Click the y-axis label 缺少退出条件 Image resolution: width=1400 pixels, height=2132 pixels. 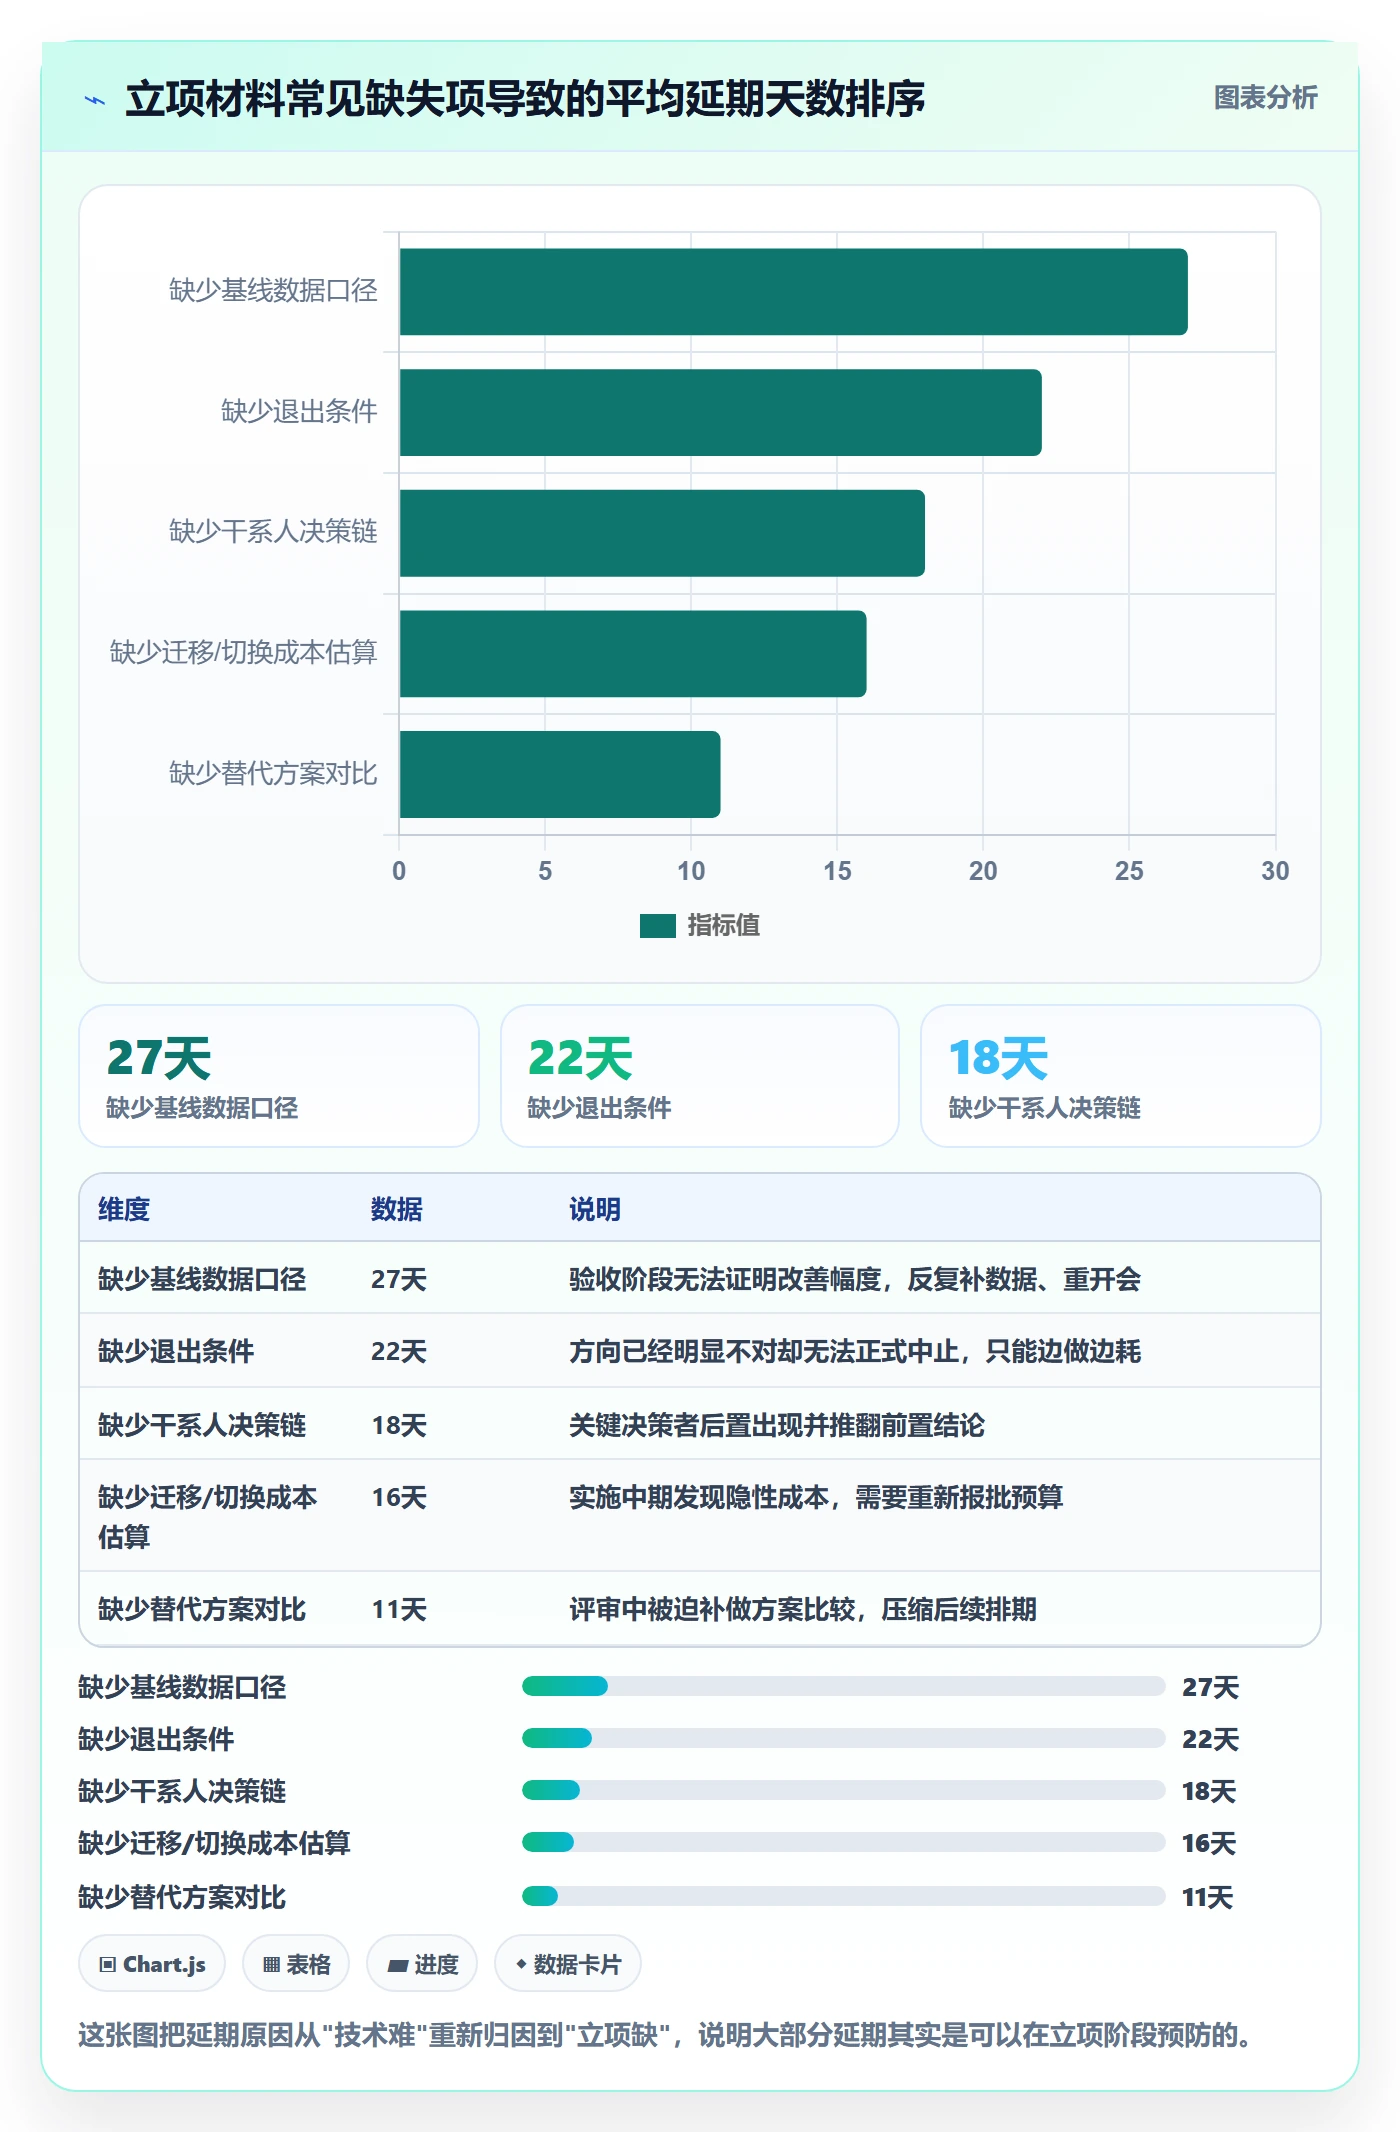tap(299, 411)
